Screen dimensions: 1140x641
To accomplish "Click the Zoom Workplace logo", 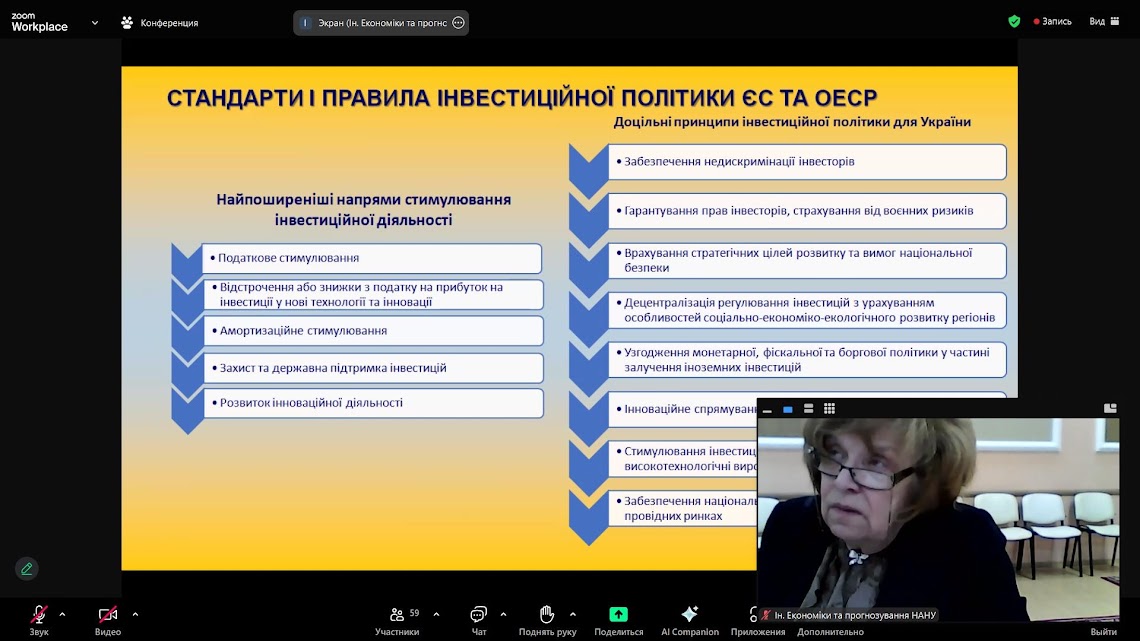I will pyautogui.click(x=39, y=22).
